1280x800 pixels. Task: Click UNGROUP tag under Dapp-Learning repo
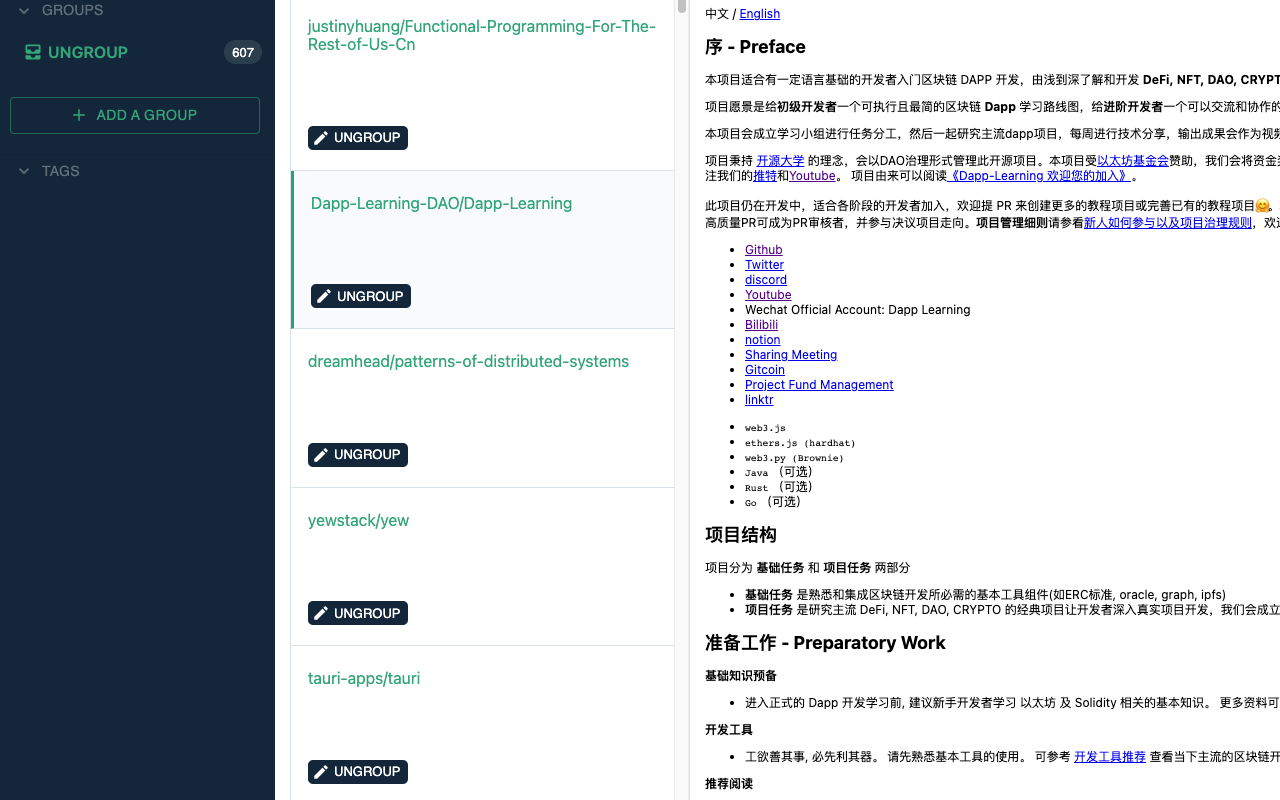click(x=361, y=296)
